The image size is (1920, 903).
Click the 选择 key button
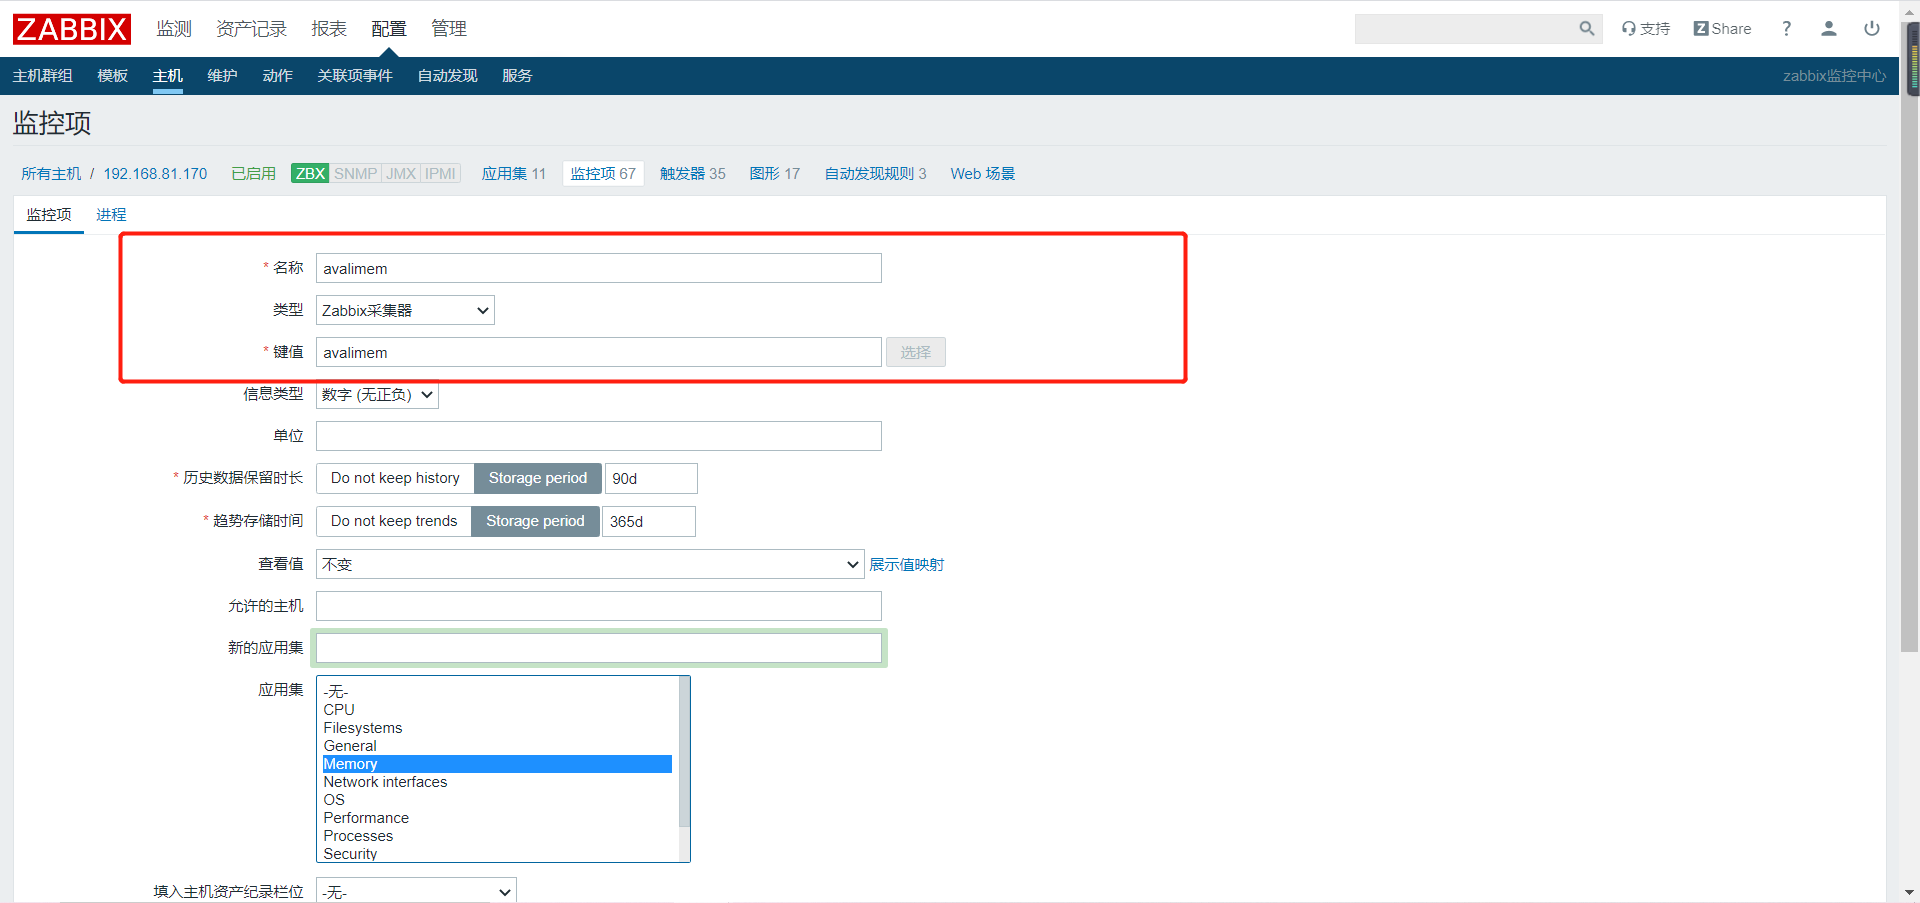click(915, 352)
